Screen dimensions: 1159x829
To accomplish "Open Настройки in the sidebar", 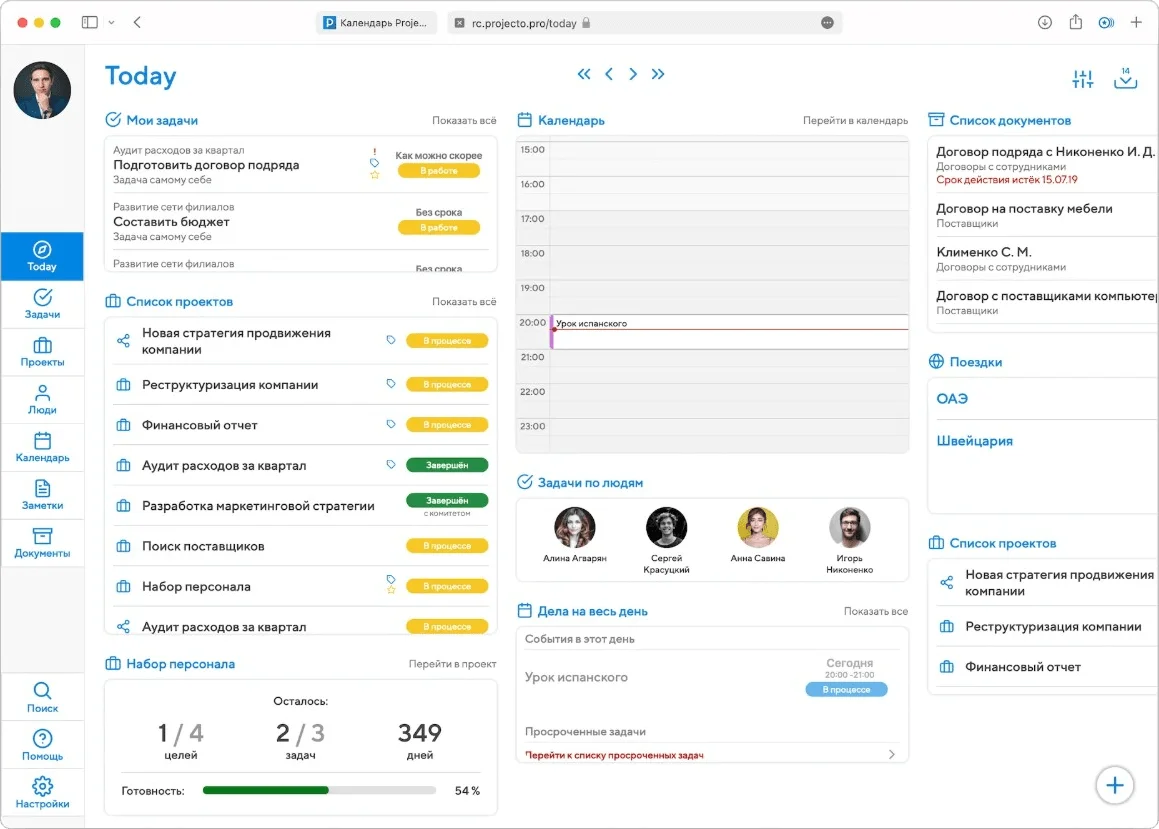I will tap(42, 794).
